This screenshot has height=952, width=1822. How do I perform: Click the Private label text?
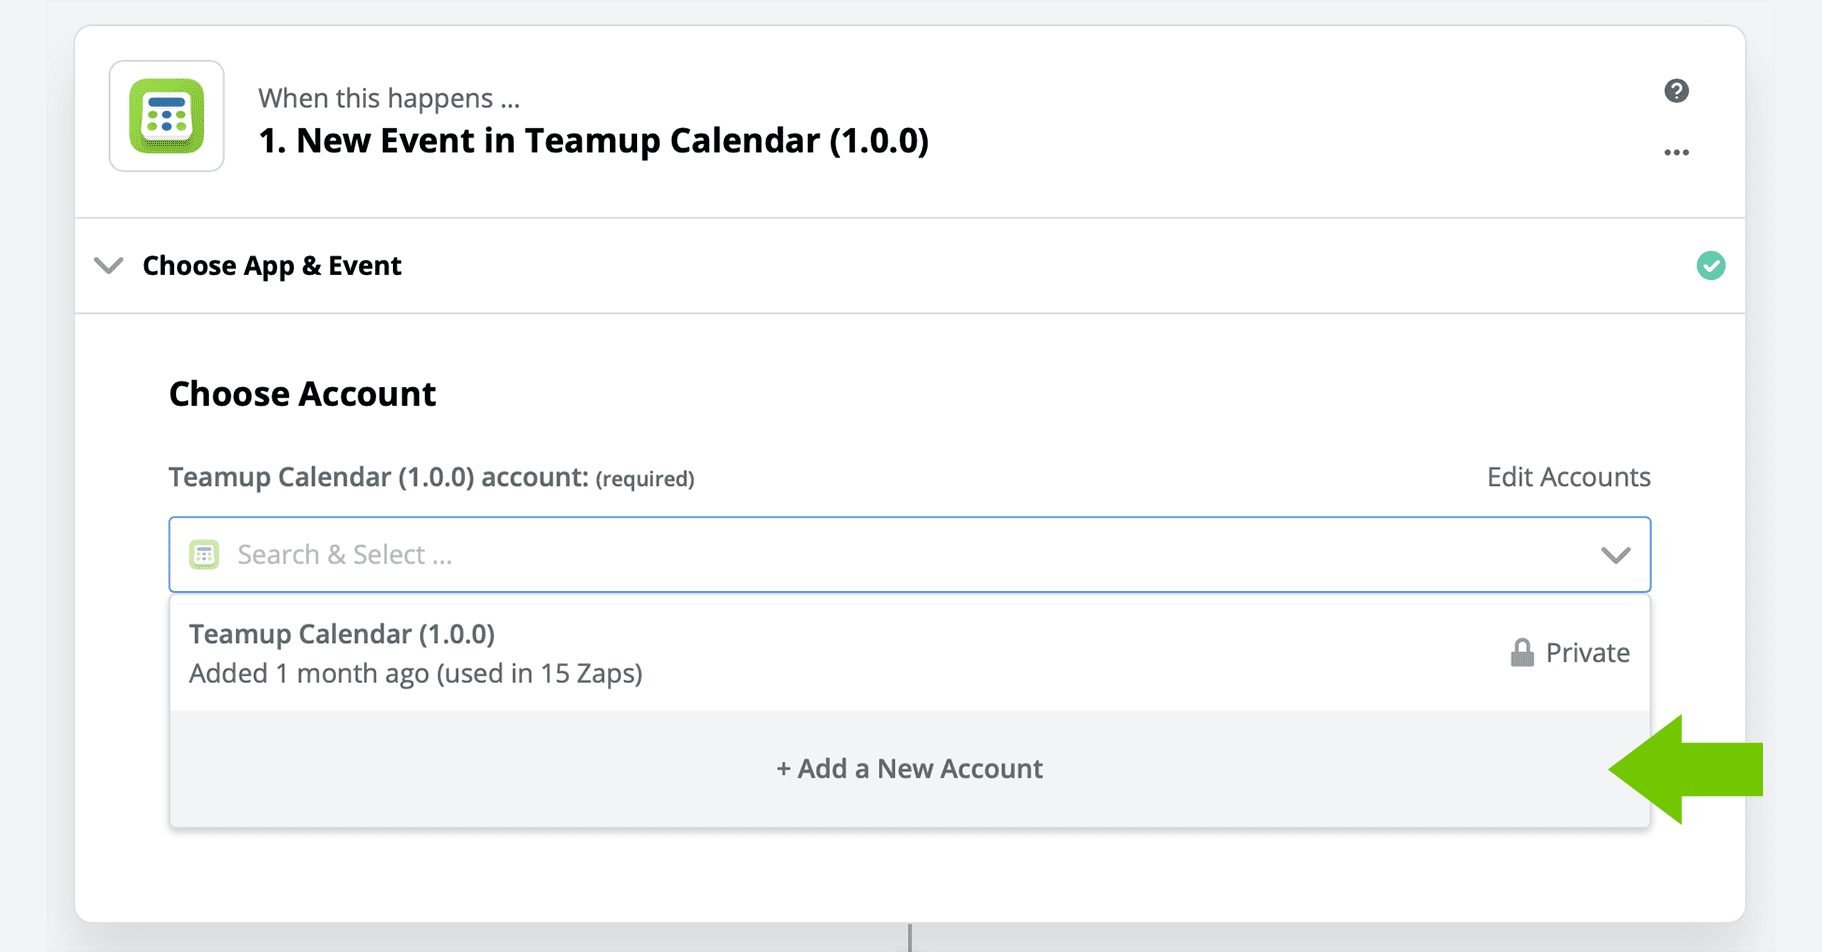coord(1587,653)
